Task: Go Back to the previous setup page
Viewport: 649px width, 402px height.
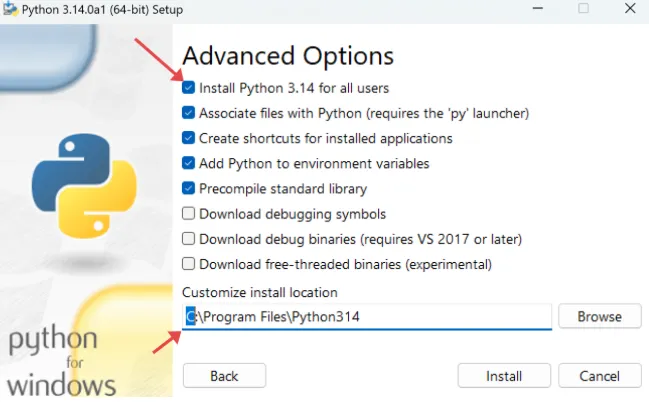Action: click(225, 376)
